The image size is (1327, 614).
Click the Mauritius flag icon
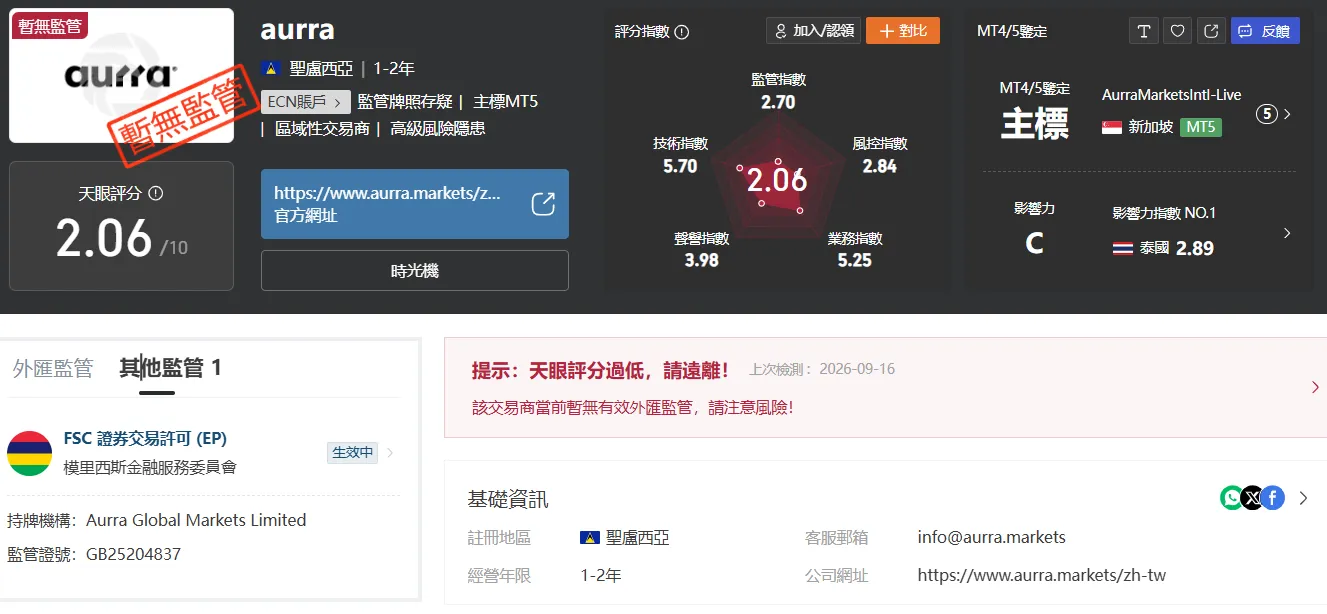pos(29,453)
